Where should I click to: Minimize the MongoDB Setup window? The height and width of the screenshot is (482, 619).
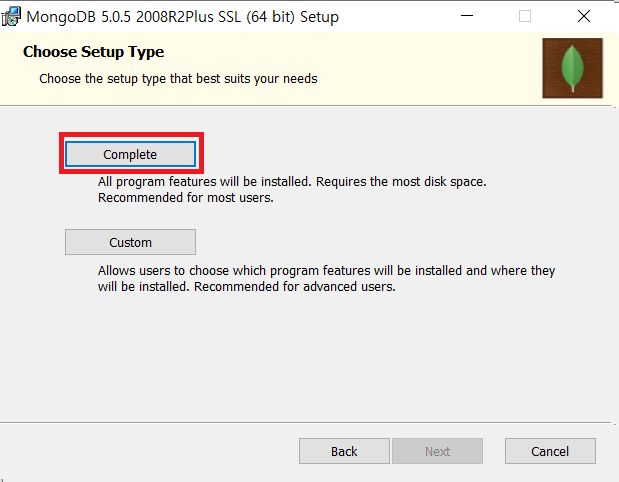(467, 16)
